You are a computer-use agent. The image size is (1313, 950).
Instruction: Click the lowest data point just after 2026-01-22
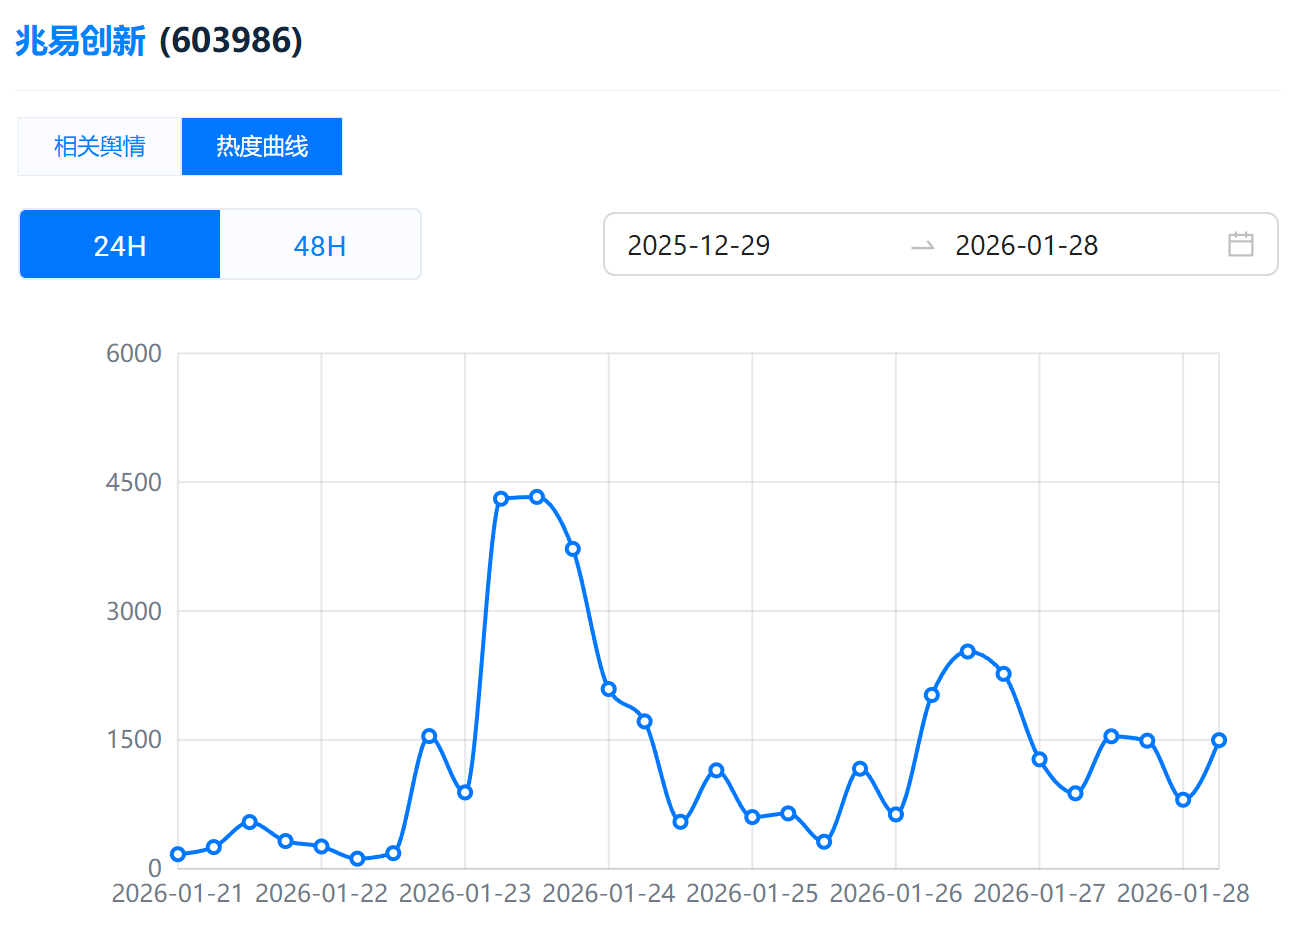click(357, 859)
